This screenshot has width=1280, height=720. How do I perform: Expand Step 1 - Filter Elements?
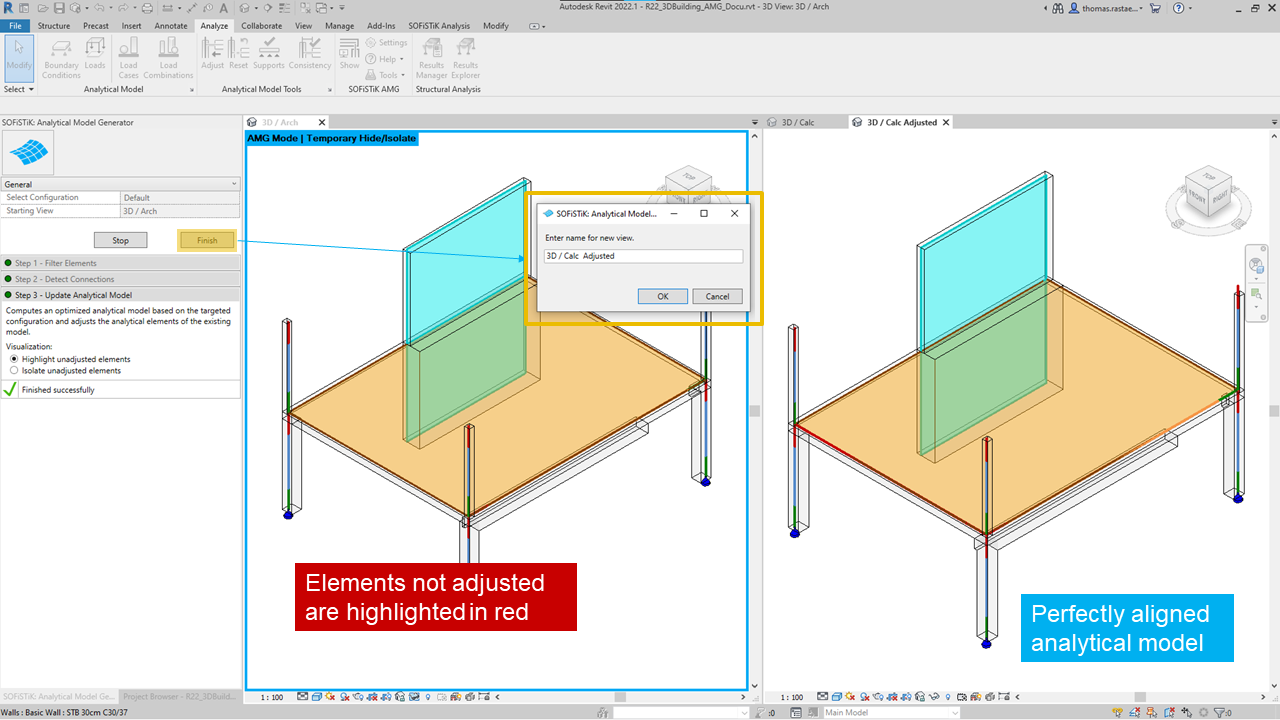pos(121,263)
